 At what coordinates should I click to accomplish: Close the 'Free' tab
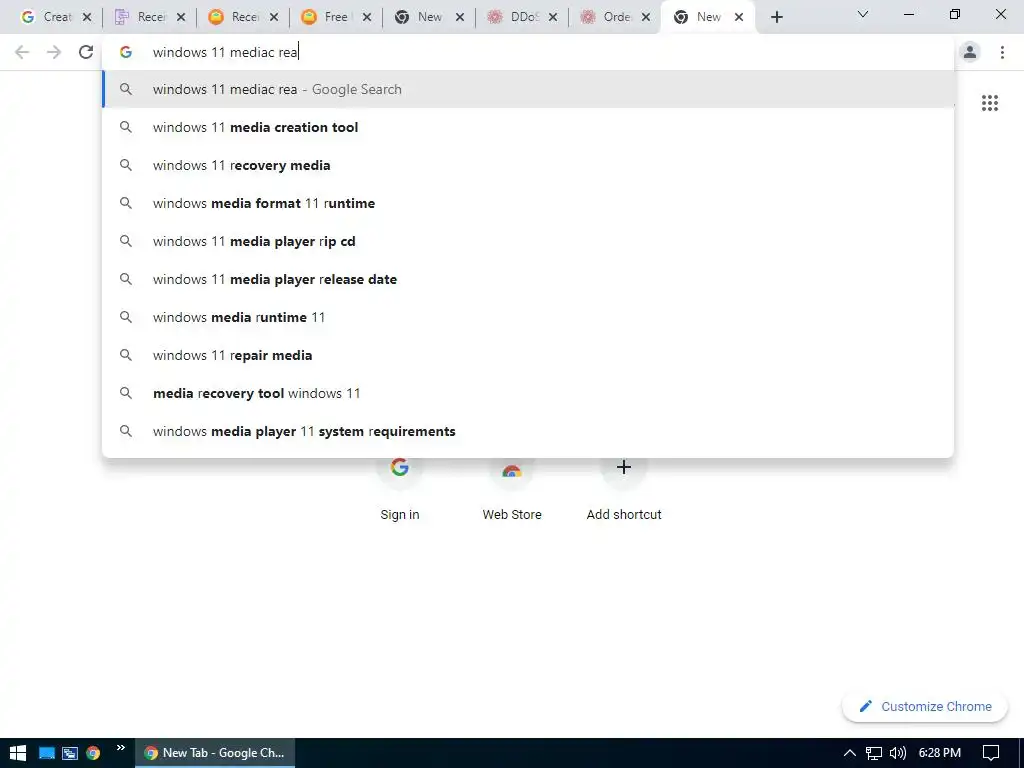pos(367,18)
